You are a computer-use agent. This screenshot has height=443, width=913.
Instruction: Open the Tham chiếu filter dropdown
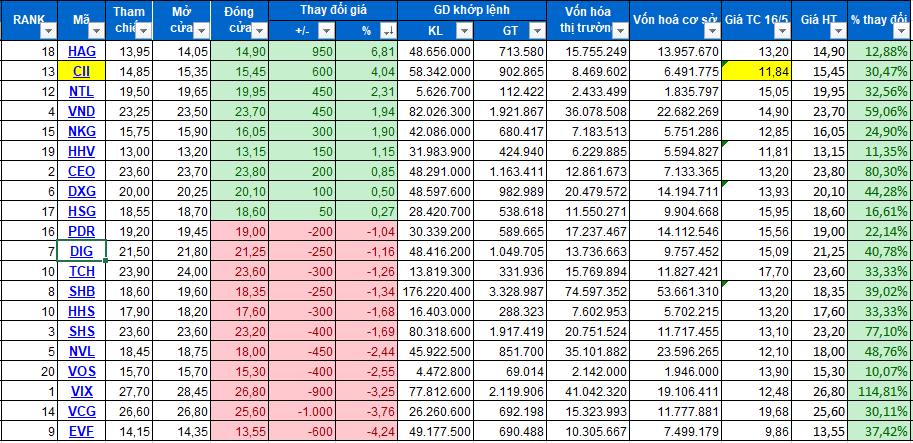pyautogui.click(x=143, y=31)
